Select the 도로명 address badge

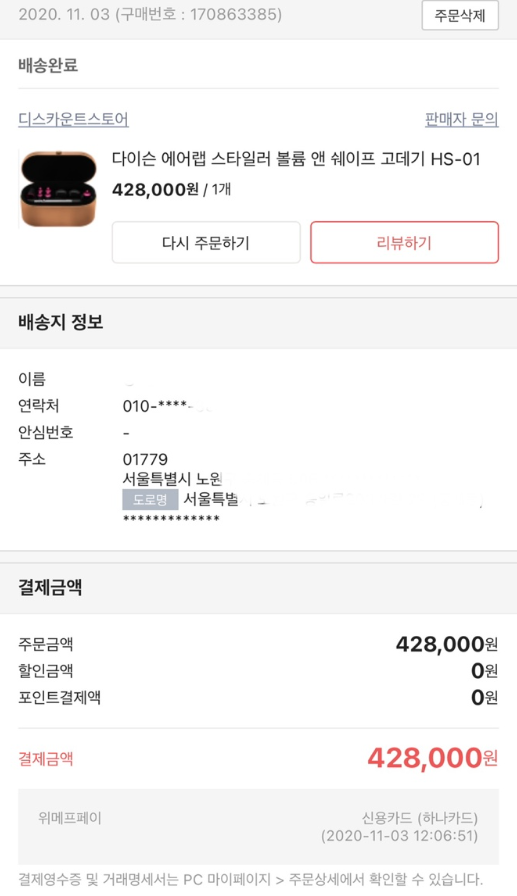(x=150, y=499)
